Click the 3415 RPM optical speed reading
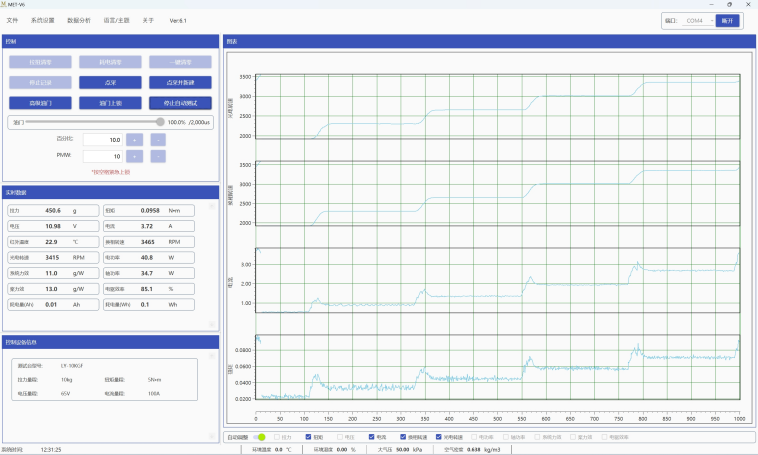 coord(53,258)
